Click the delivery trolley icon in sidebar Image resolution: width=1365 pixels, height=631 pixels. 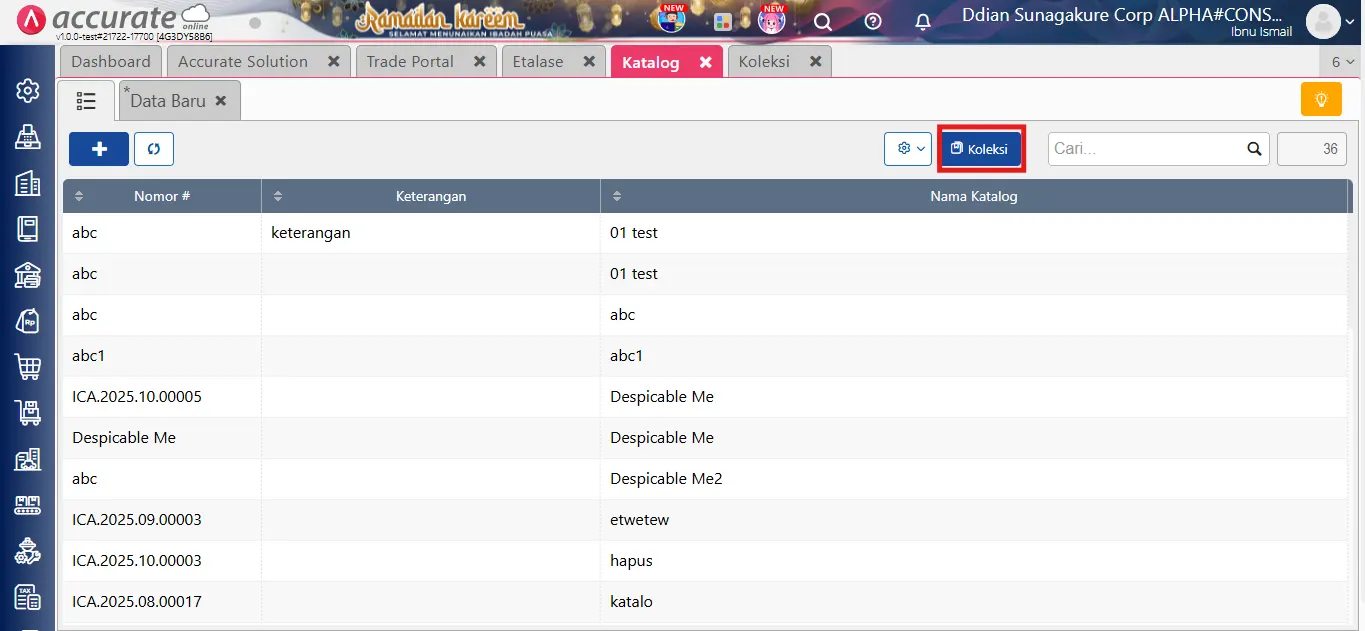[27, 412]
